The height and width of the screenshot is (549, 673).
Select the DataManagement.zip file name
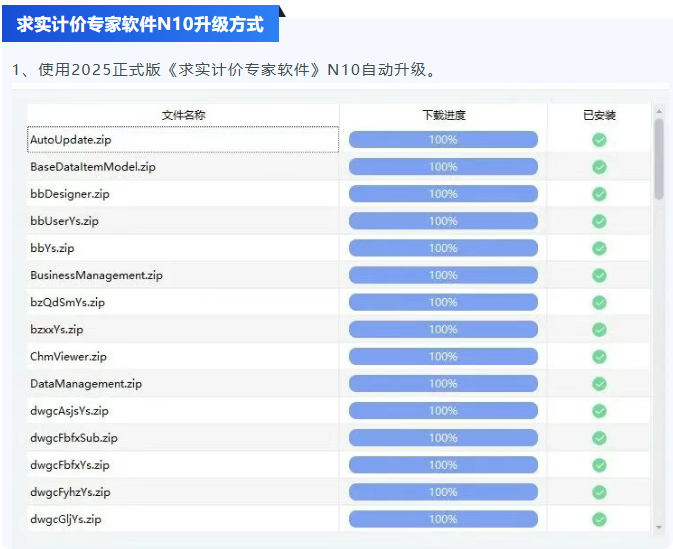tap(86, 383)
